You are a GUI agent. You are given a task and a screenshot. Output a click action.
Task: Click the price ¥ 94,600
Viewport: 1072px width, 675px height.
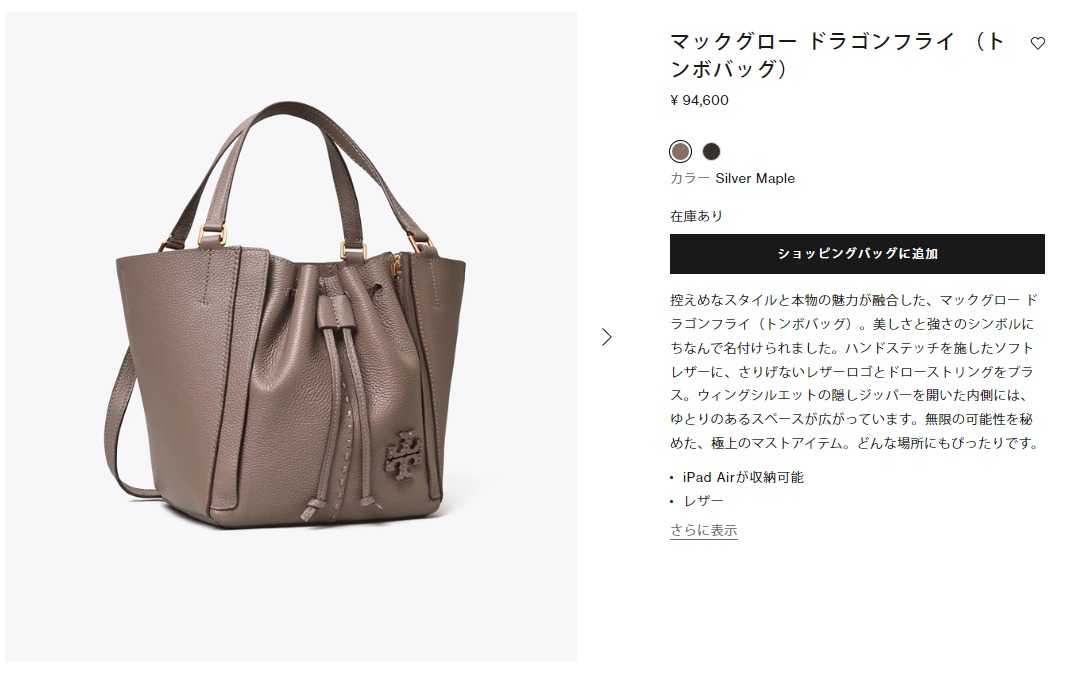pos(699,101)
